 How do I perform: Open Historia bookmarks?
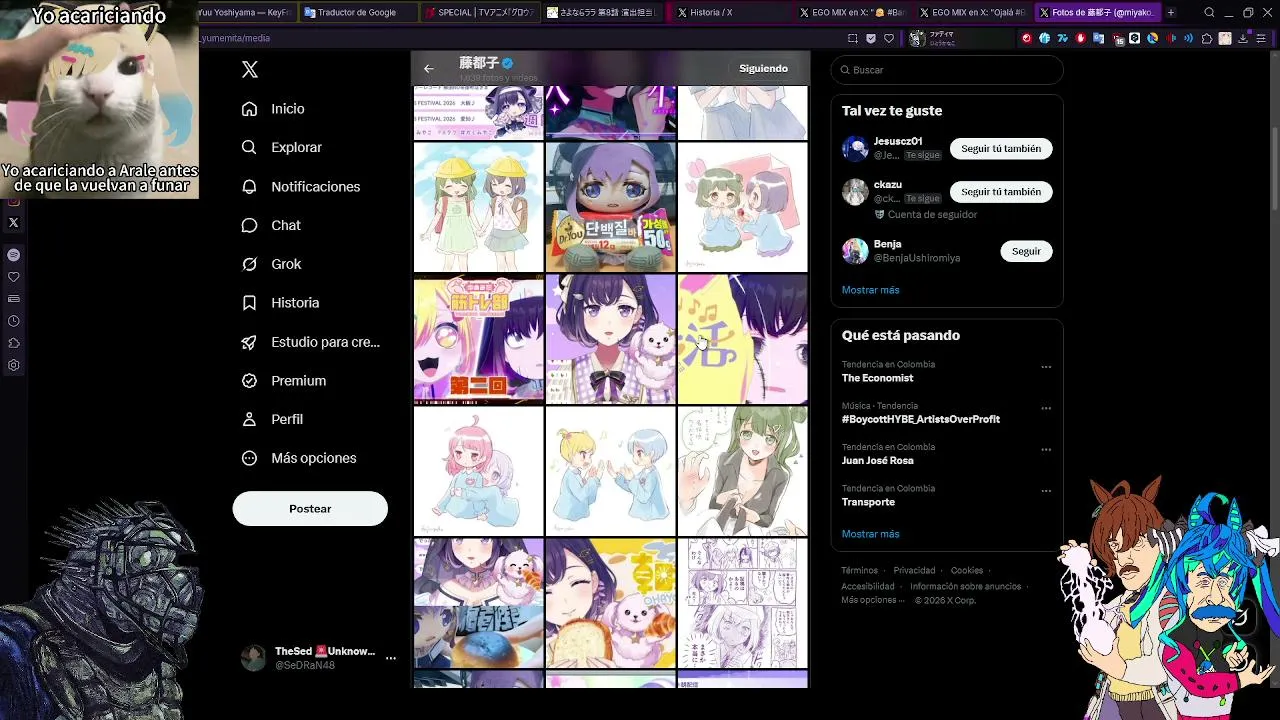[281, 303]
